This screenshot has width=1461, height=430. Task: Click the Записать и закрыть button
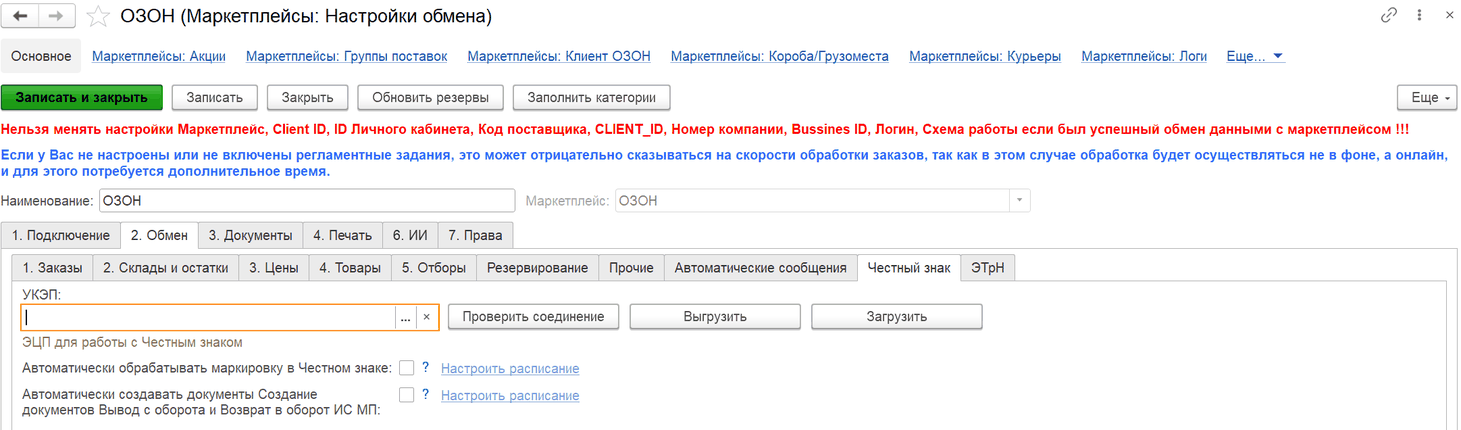click(x=82, y=97)
